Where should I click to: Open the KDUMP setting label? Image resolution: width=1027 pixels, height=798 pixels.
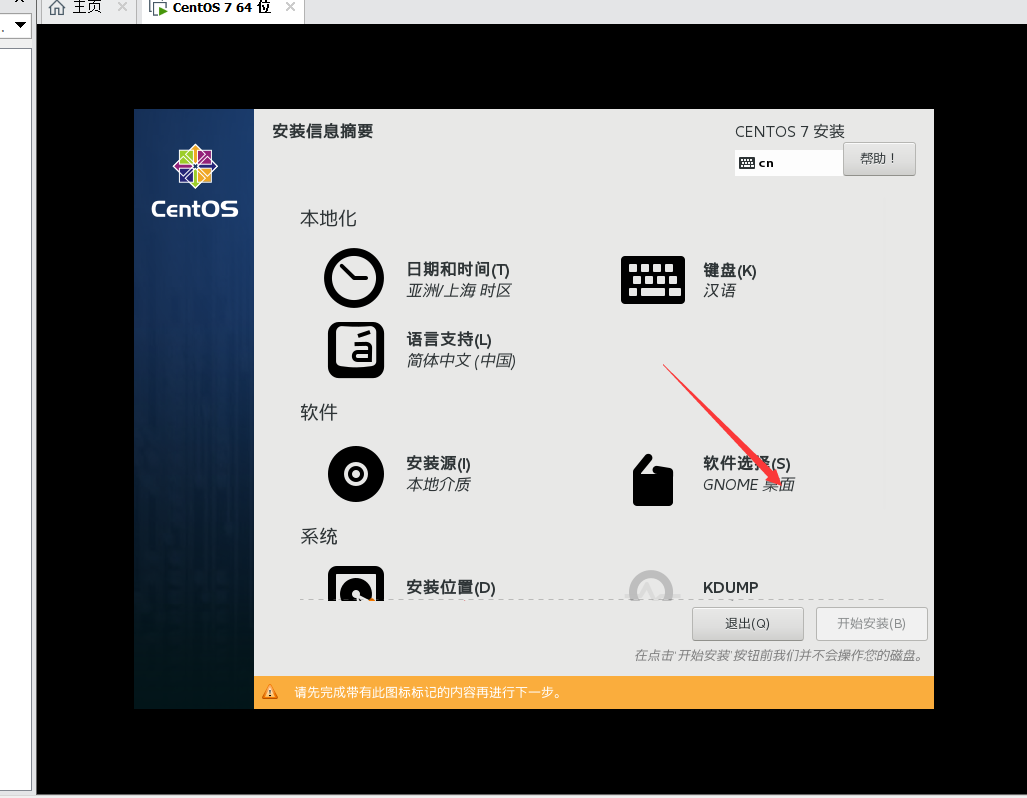click(x=730, y=587)
